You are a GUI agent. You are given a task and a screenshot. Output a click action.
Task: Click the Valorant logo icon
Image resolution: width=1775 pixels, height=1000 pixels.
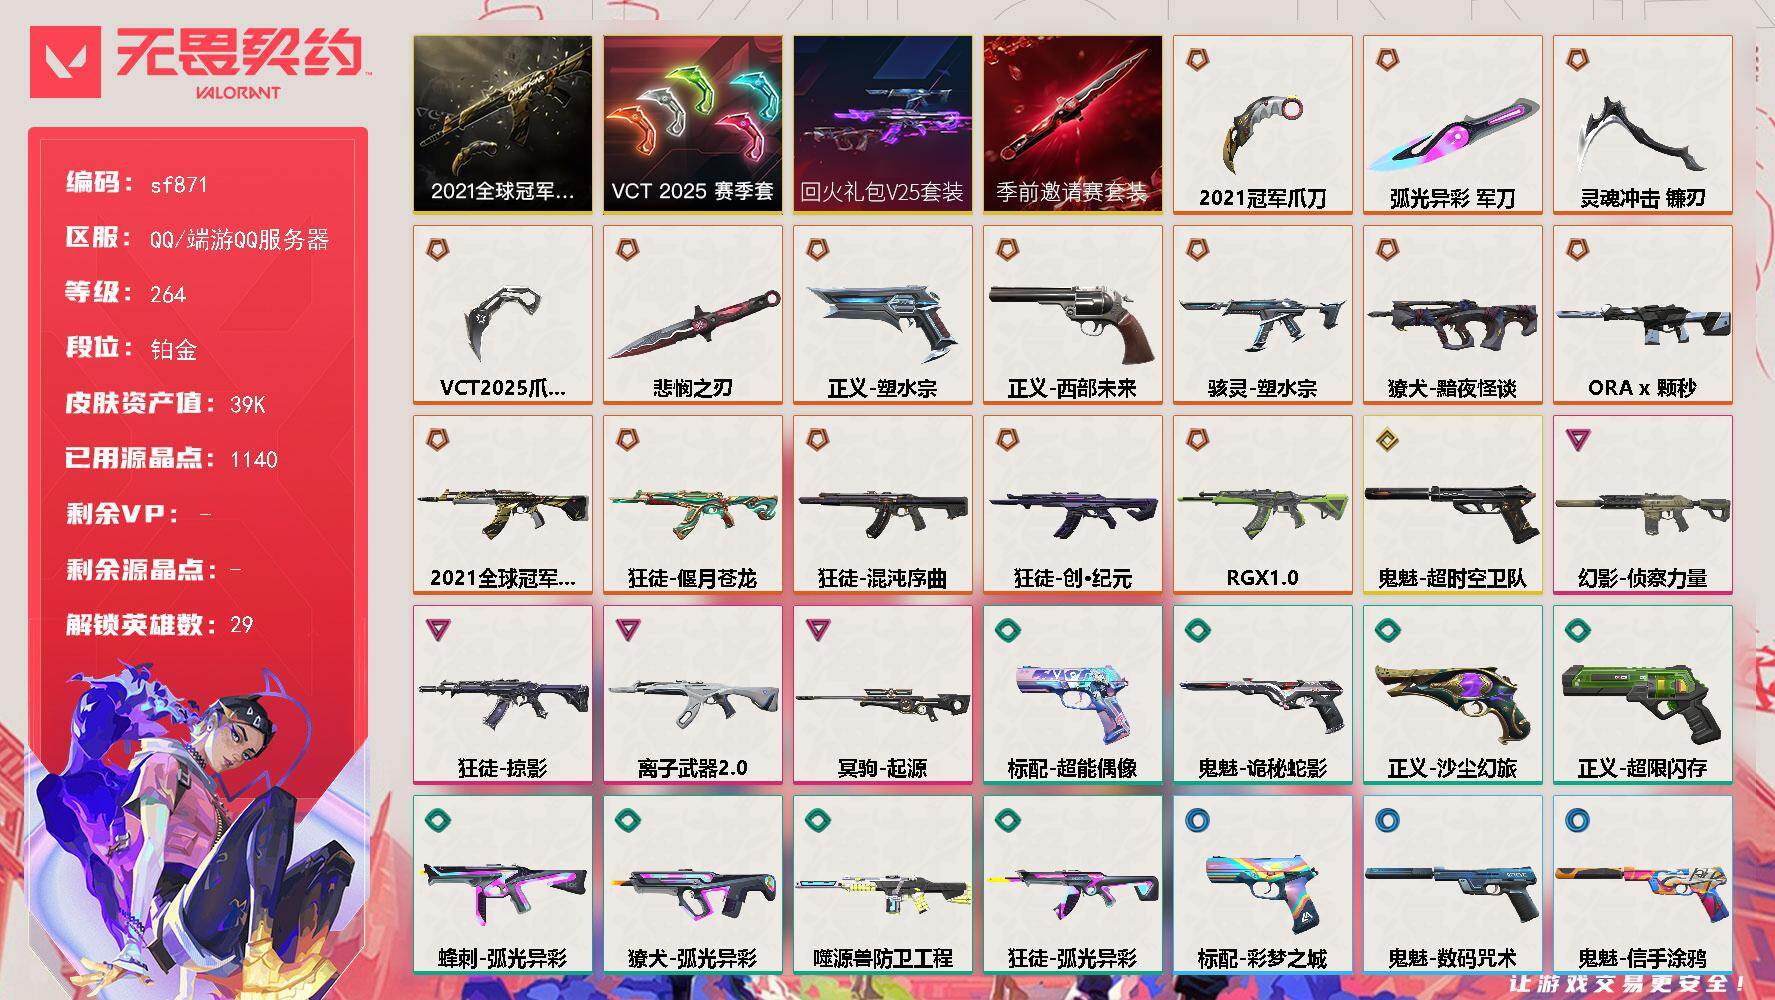click(66, 62)
